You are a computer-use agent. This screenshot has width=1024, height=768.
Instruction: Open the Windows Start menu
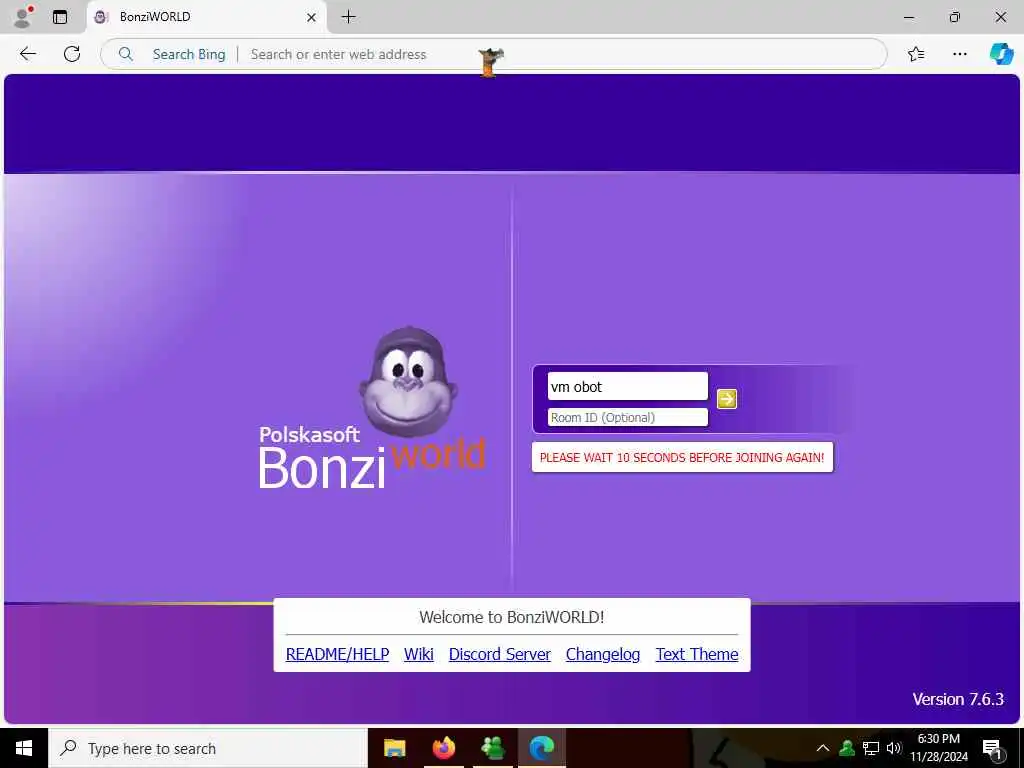(24, 748)
